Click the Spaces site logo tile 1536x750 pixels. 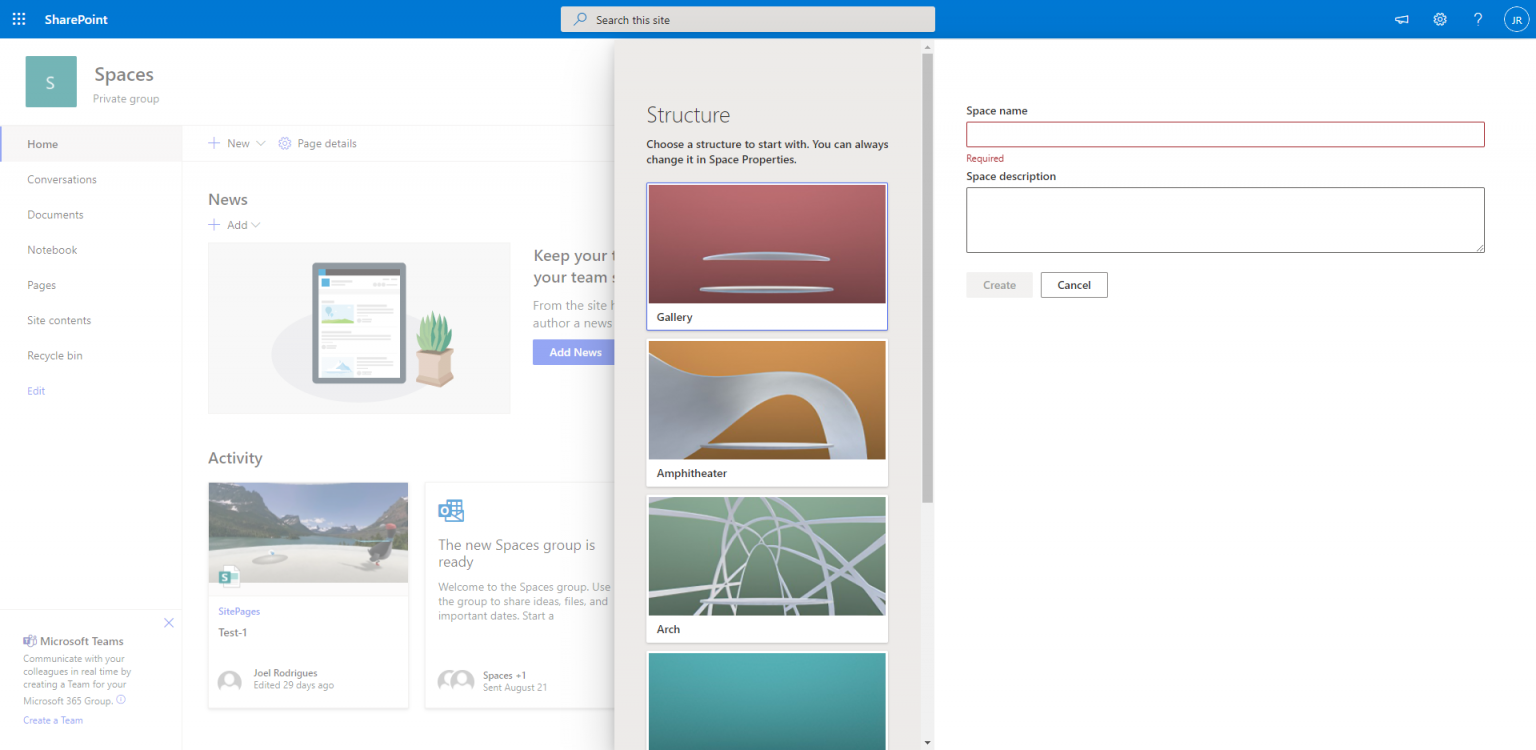(50, 80)
